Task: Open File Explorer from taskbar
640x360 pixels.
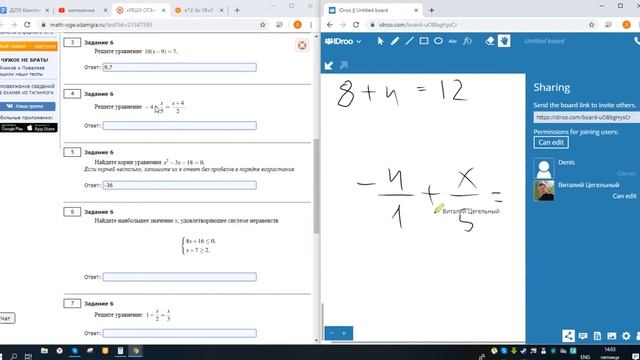Action: [44, 351]
